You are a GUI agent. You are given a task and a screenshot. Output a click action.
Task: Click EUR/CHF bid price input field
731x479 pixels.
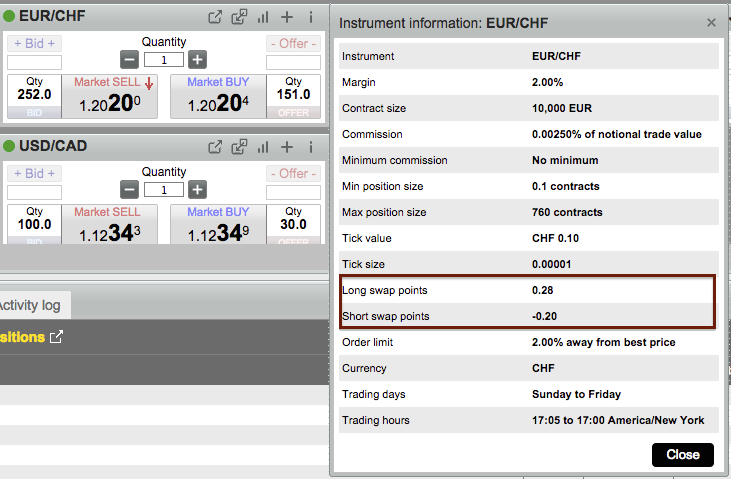pos(34,62)
